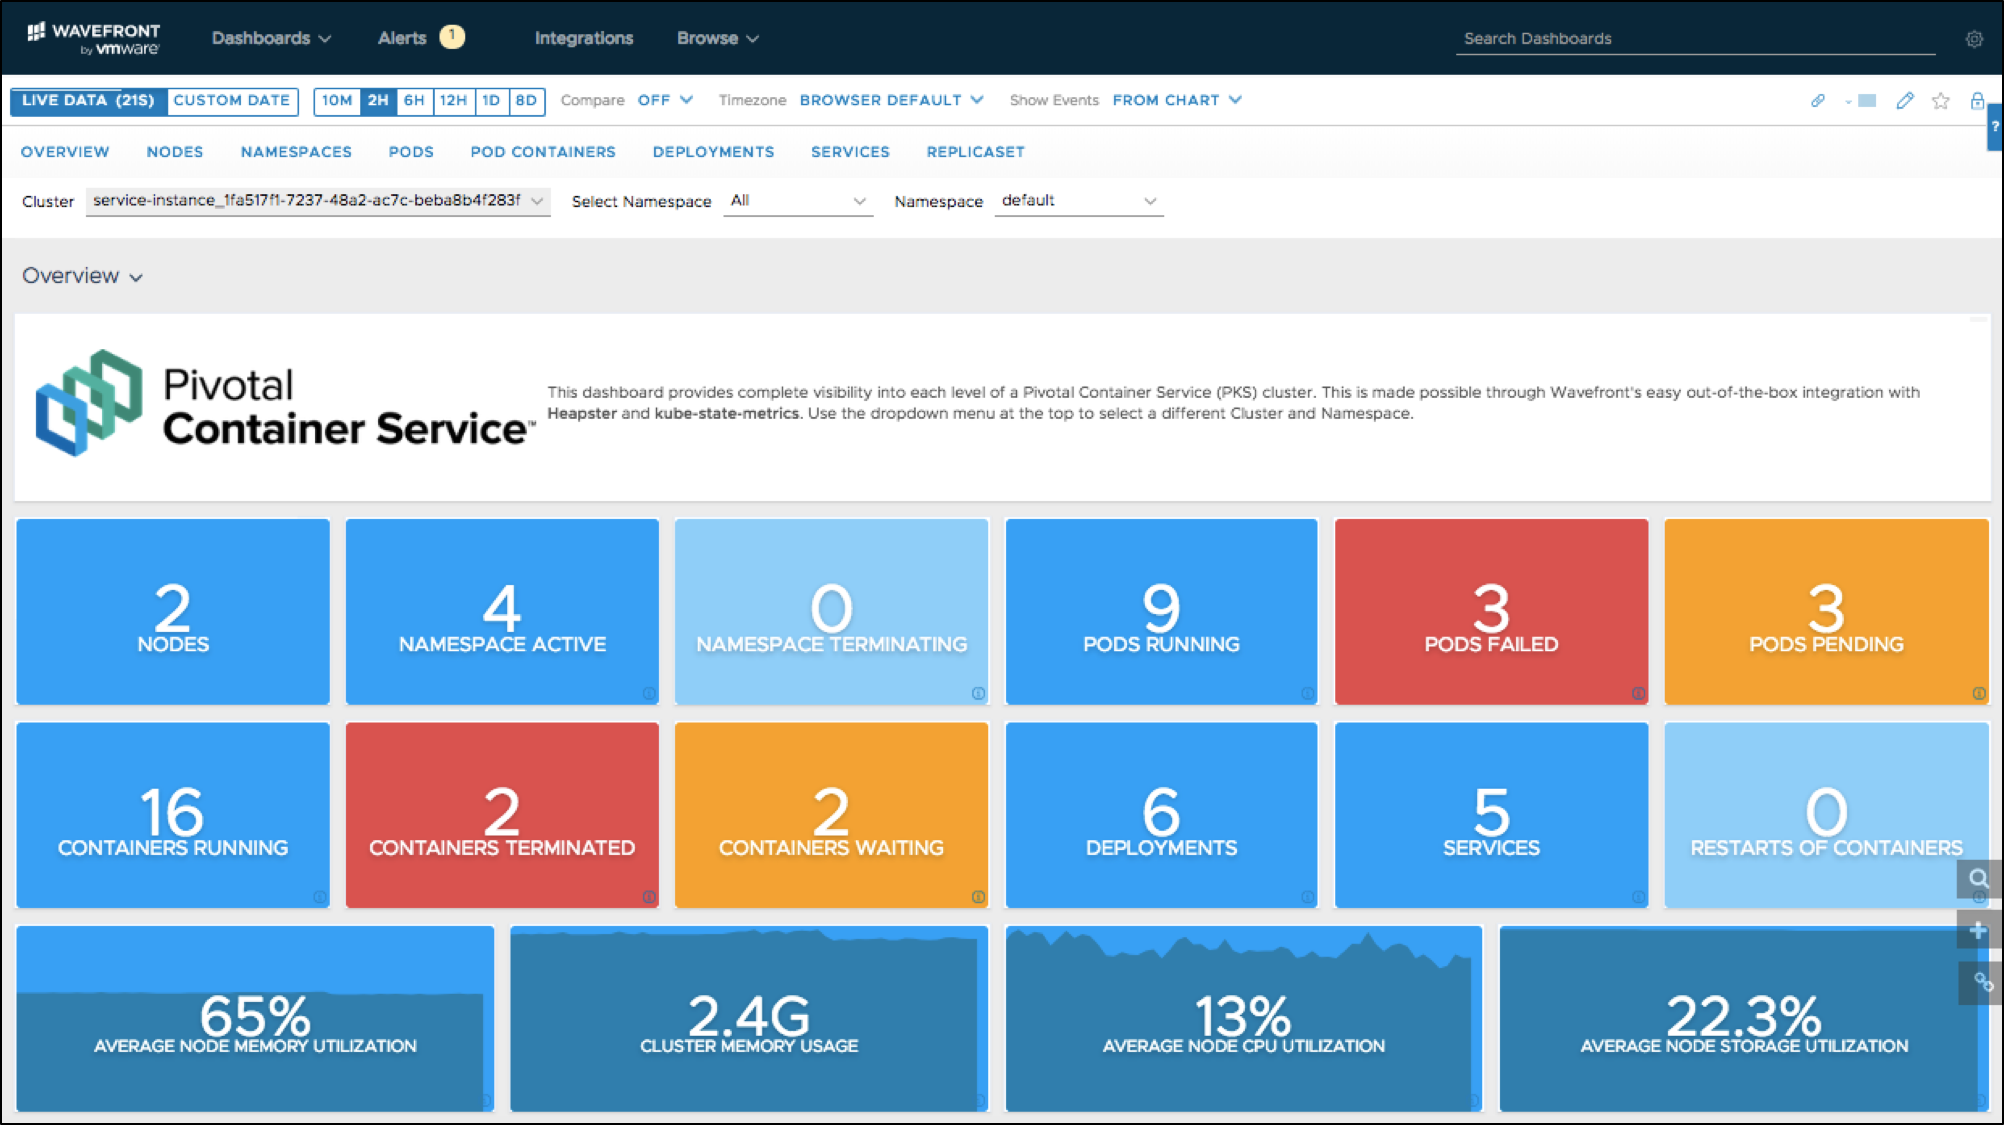Open the Restarts of Containers tile
Viewport: 2004px width, 1125px height.
pyautogui.click(x=1826, y=815)
